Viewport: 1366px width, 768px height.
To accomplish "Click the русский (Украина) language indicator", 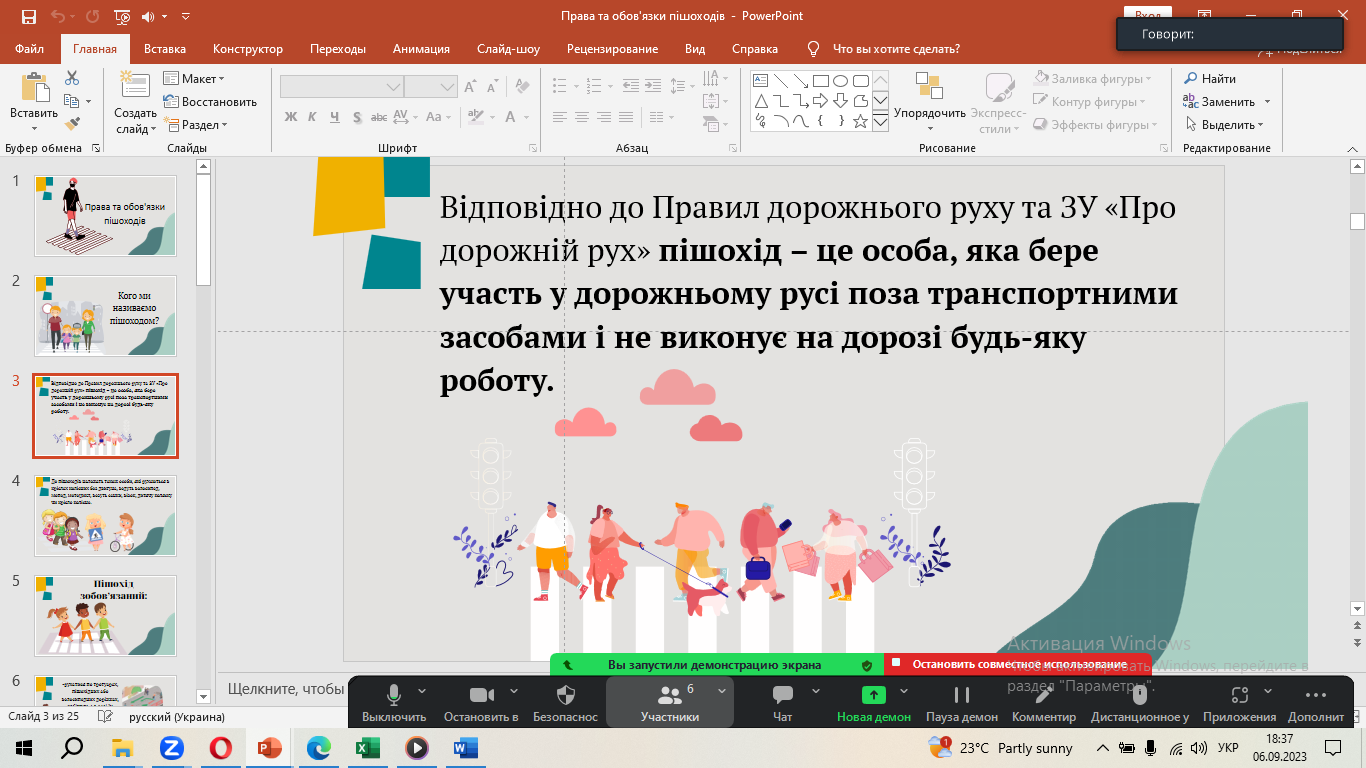I will click(177, 717).
